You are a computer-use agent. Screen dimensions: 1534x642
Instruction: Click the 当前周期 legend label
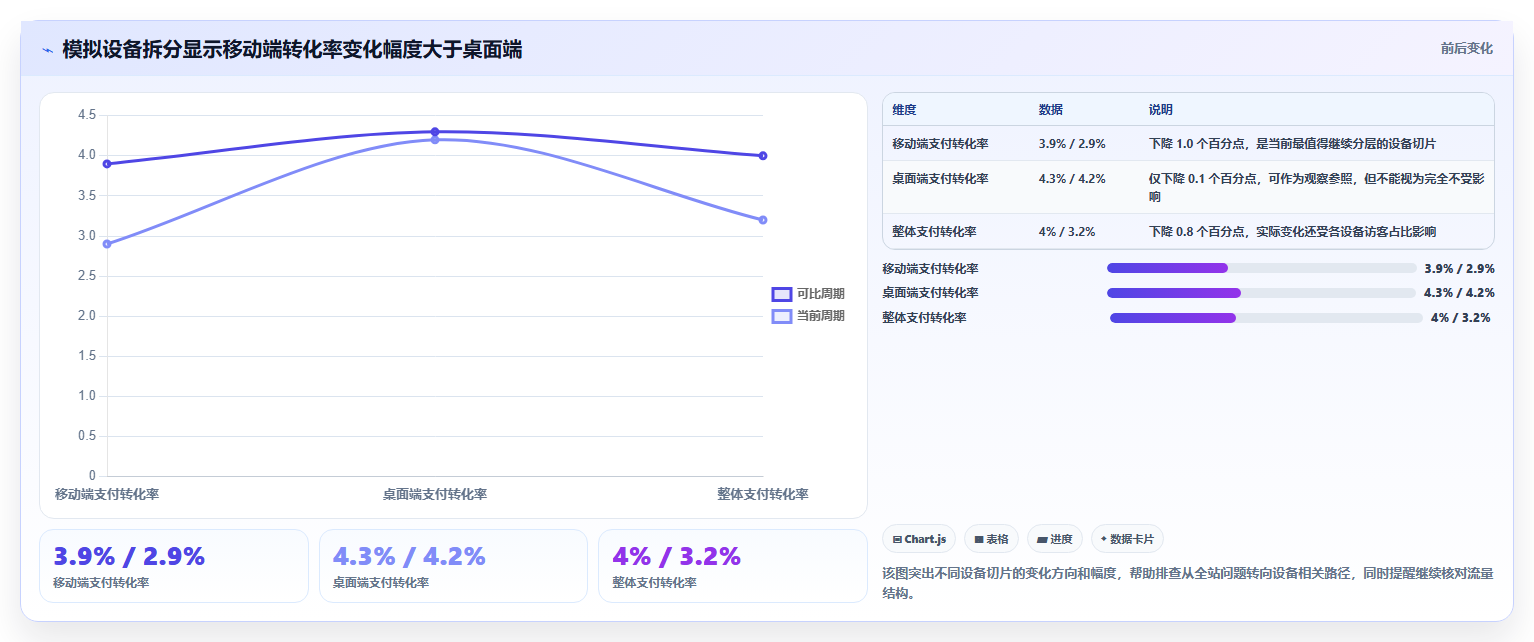coord(821,316)
